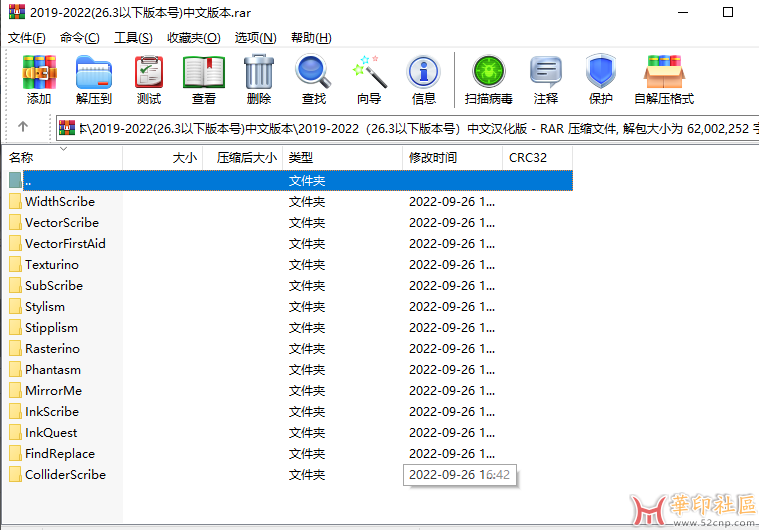This screenshot has height=530, width=759.
Task: Open the 帮助(H) menu
Action: pyautogui.click(x=311, y=38)
